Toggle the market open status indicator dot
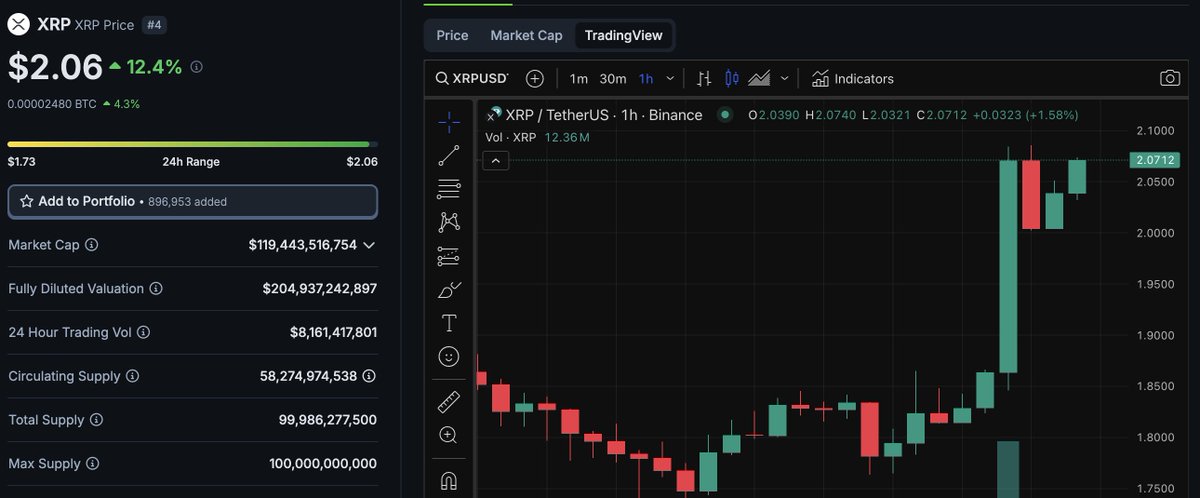This screenshot has height=498, width=1200. [725, 115]
